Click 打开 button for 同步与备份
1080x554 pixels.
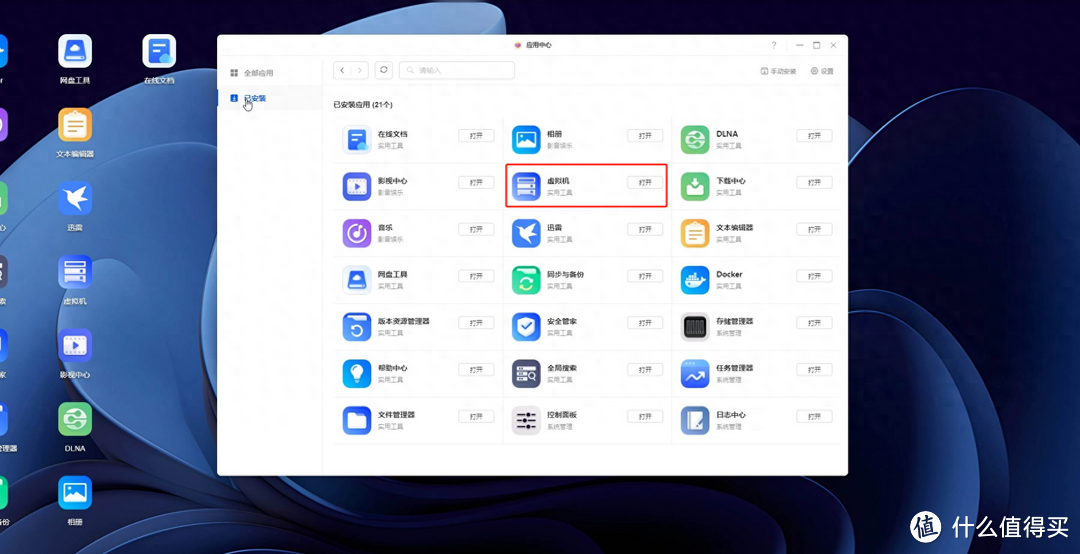click(645, 276)
